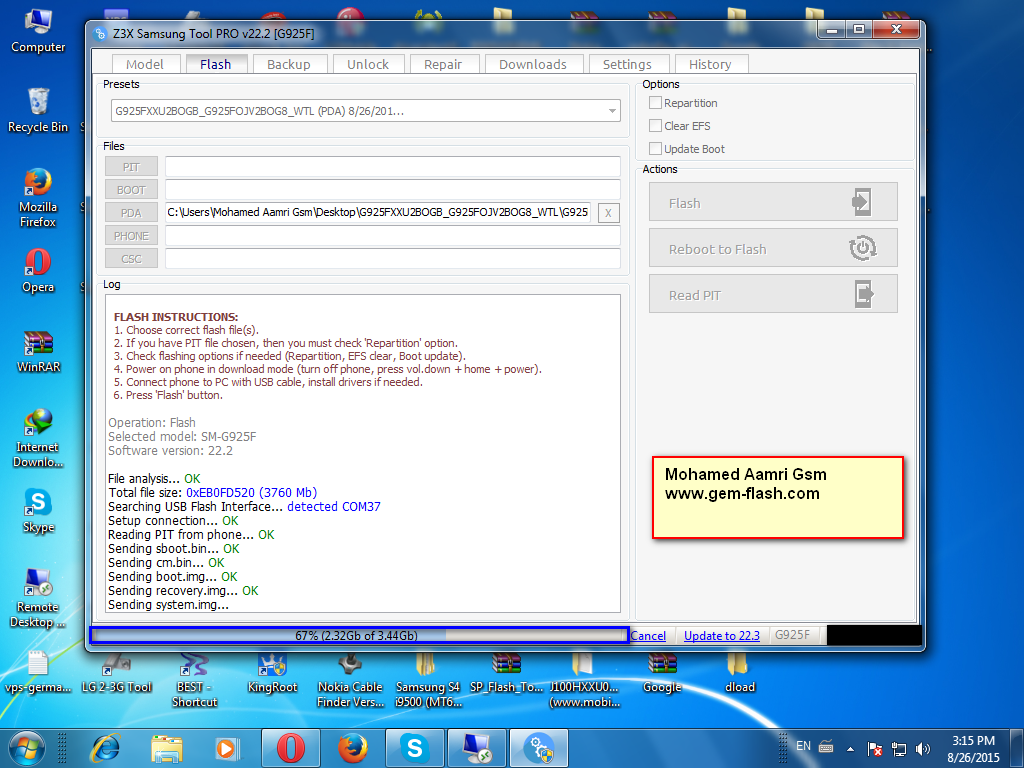Switch to Firefox in the taskbar
1024x768 pixels.
pyautogui.click(x=353, y=748)
